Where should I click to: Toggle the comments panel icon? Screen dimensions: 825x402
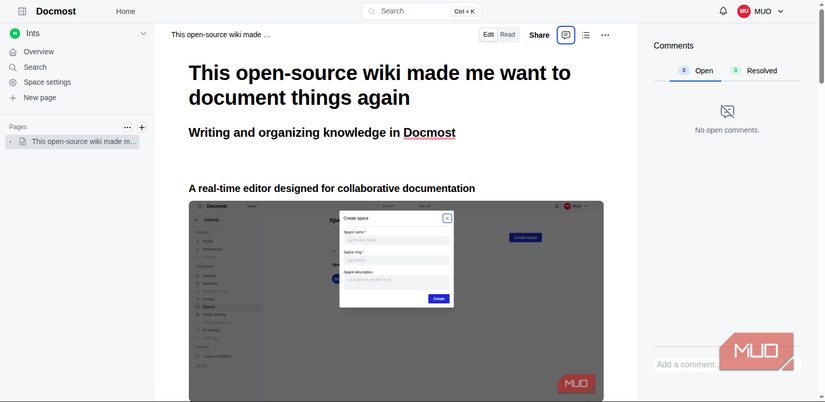point(566,35)
